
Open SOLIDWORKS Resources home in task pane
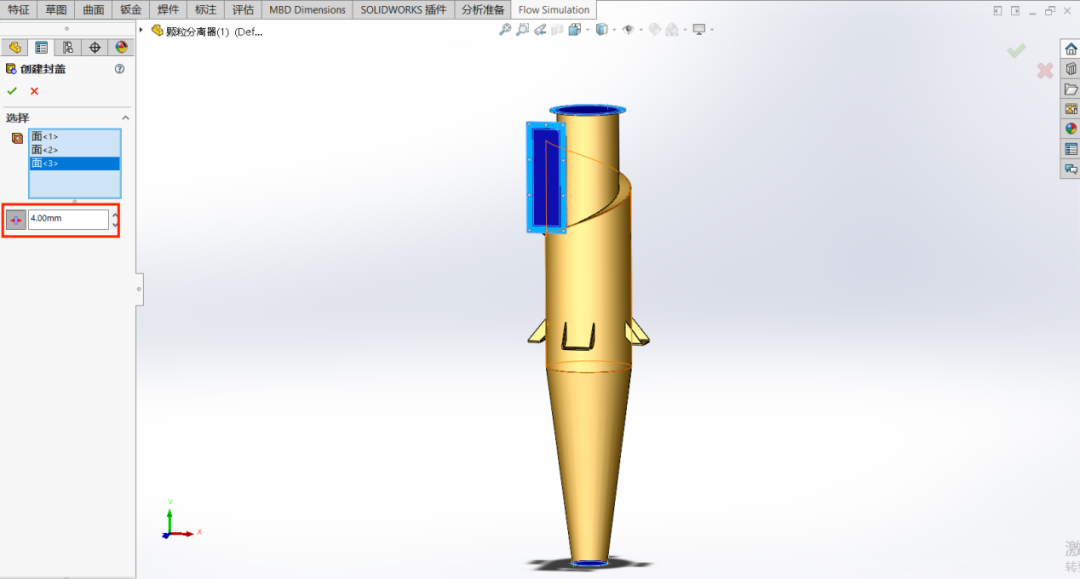(x=1070, y=49)
